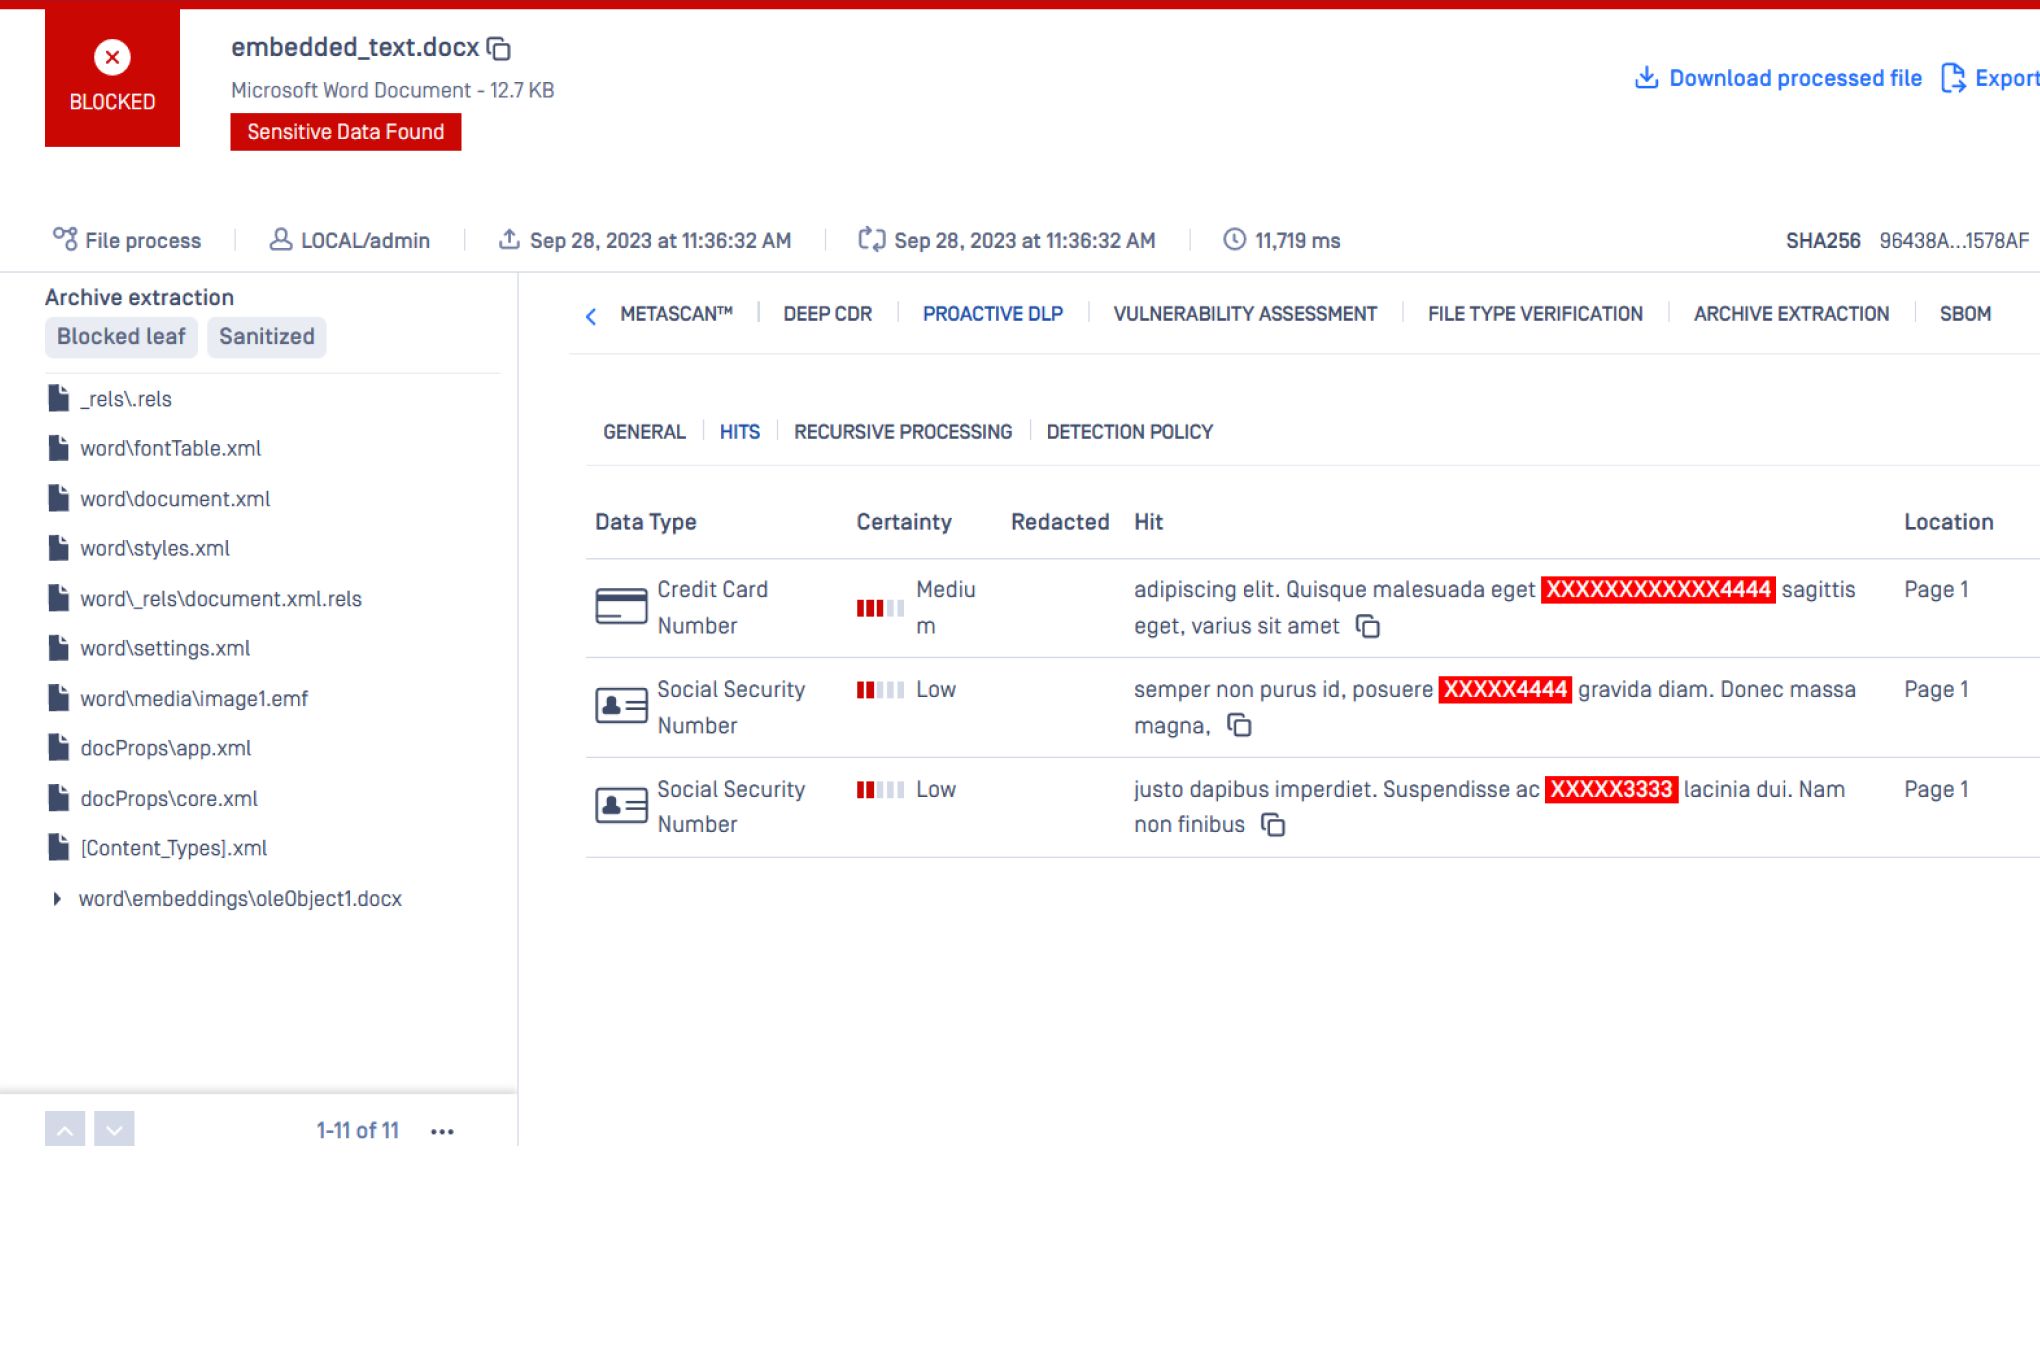The image size is (2040, 1361).
Task: Switch to the DEEP CDR tab
Action: coord(827,314)
